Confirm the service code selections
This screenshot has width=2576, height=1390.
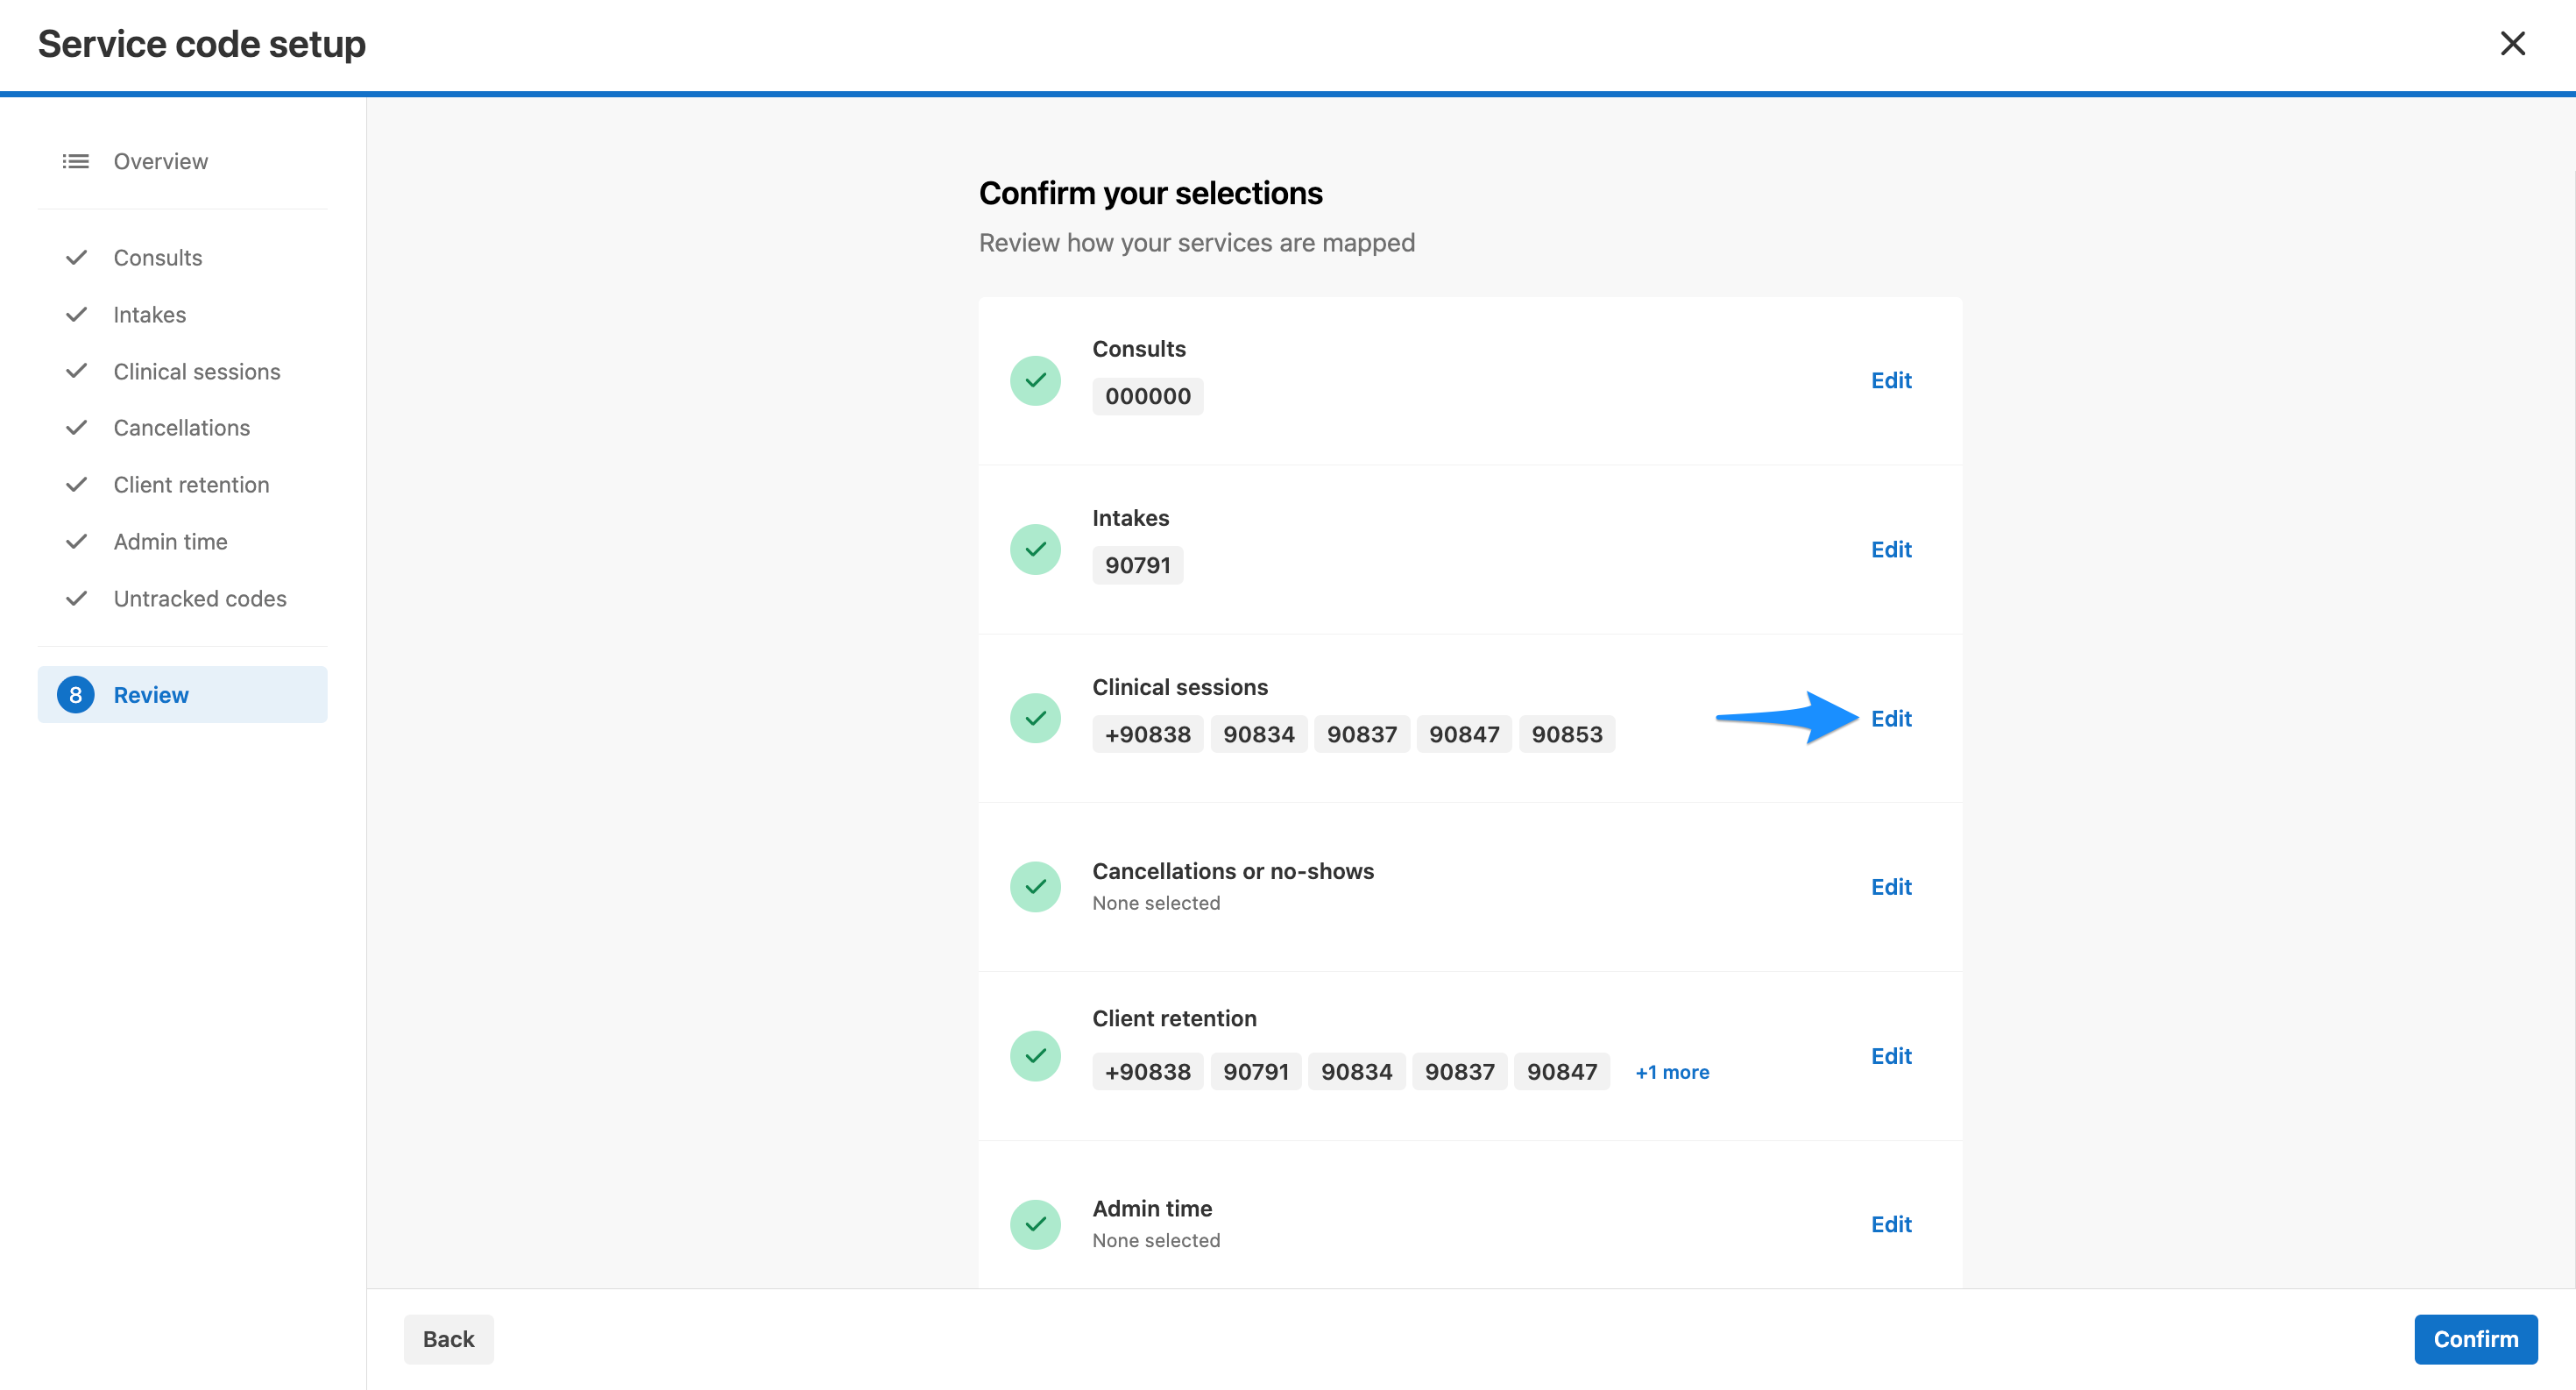[2476, 1339]
